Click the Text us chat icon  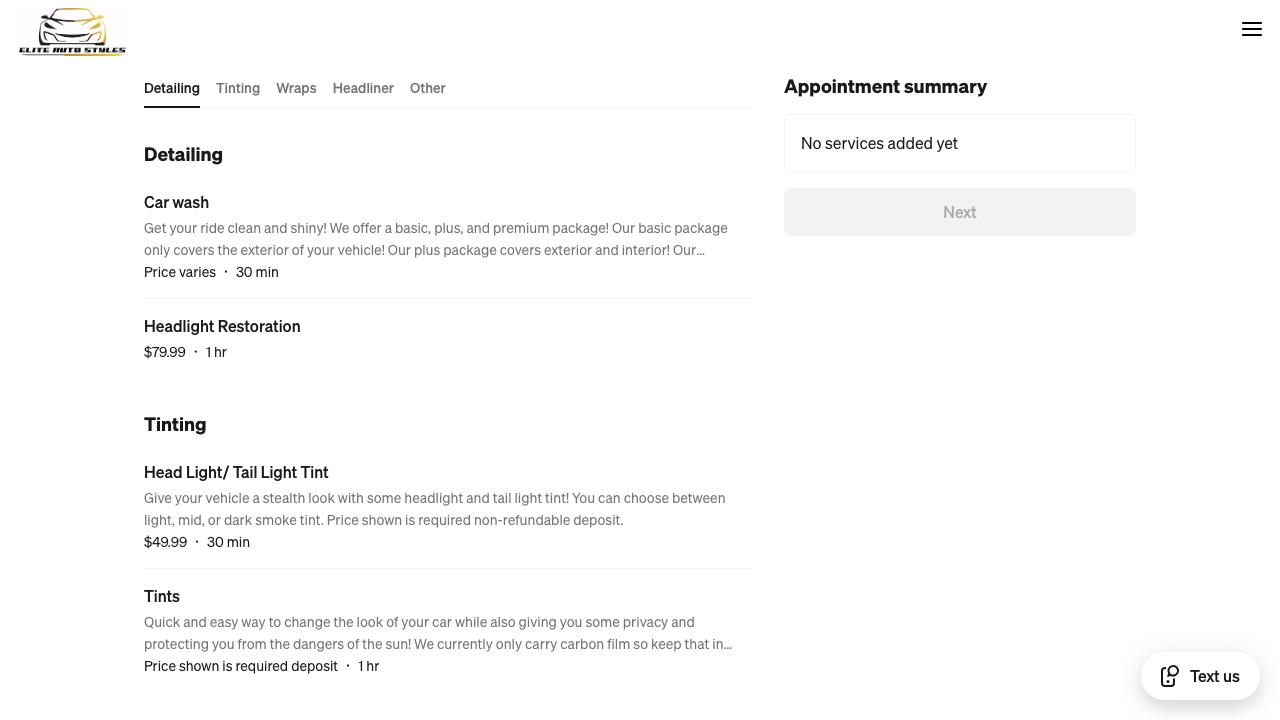(1170, 676)
